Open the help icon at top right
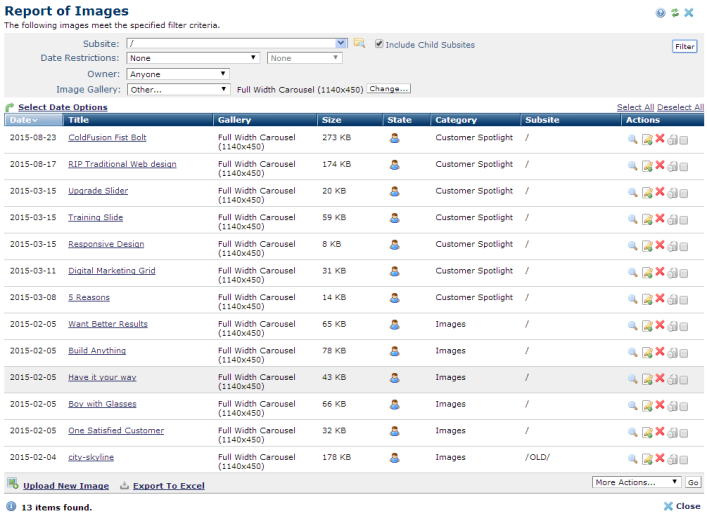This screenshot has height=516, width=707. pyautogui.click(x=661, y=13)
